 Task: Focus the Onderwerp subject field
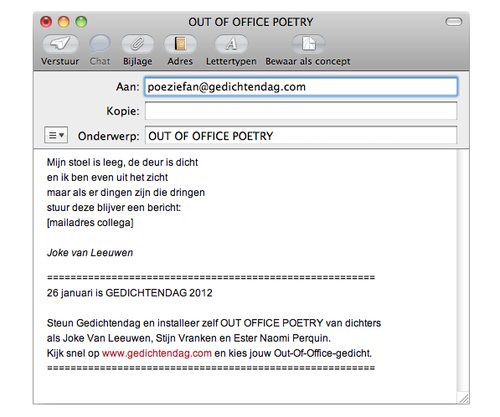click(301, 135)
